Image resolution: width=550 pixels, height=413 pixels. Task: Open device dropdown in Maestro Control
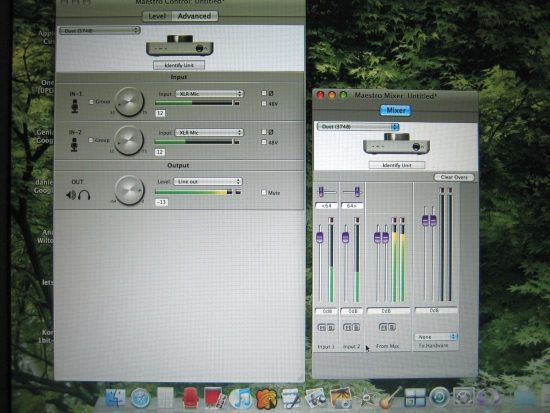(100, 31)
